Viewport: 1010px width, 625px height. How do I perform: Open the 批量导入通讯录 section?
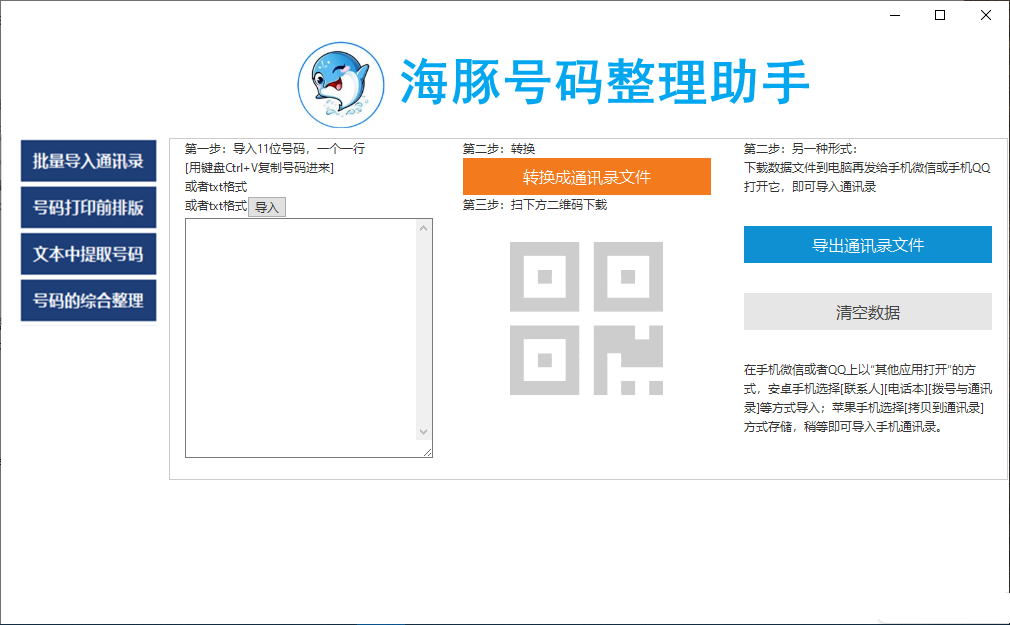pos(88,161)
